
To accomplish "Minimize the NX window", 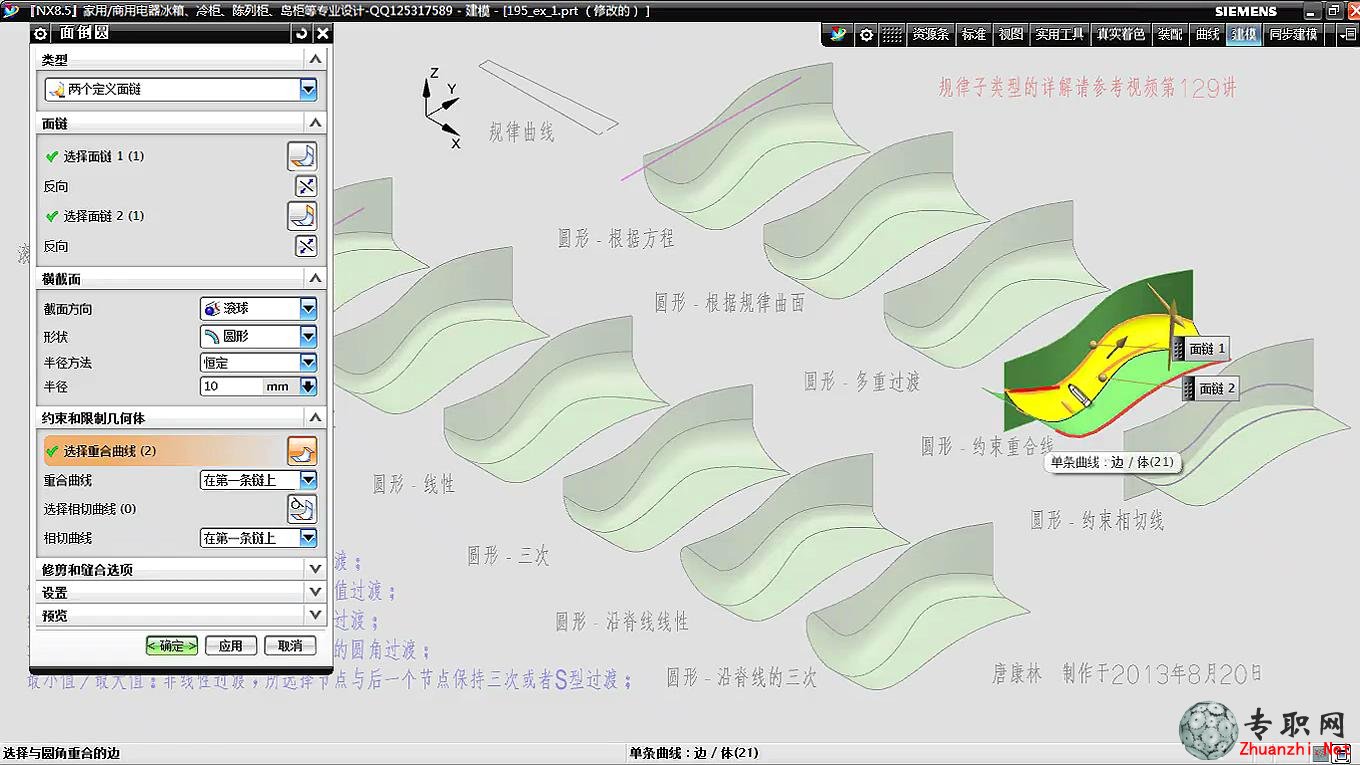I will click(x=1314, y=10).
